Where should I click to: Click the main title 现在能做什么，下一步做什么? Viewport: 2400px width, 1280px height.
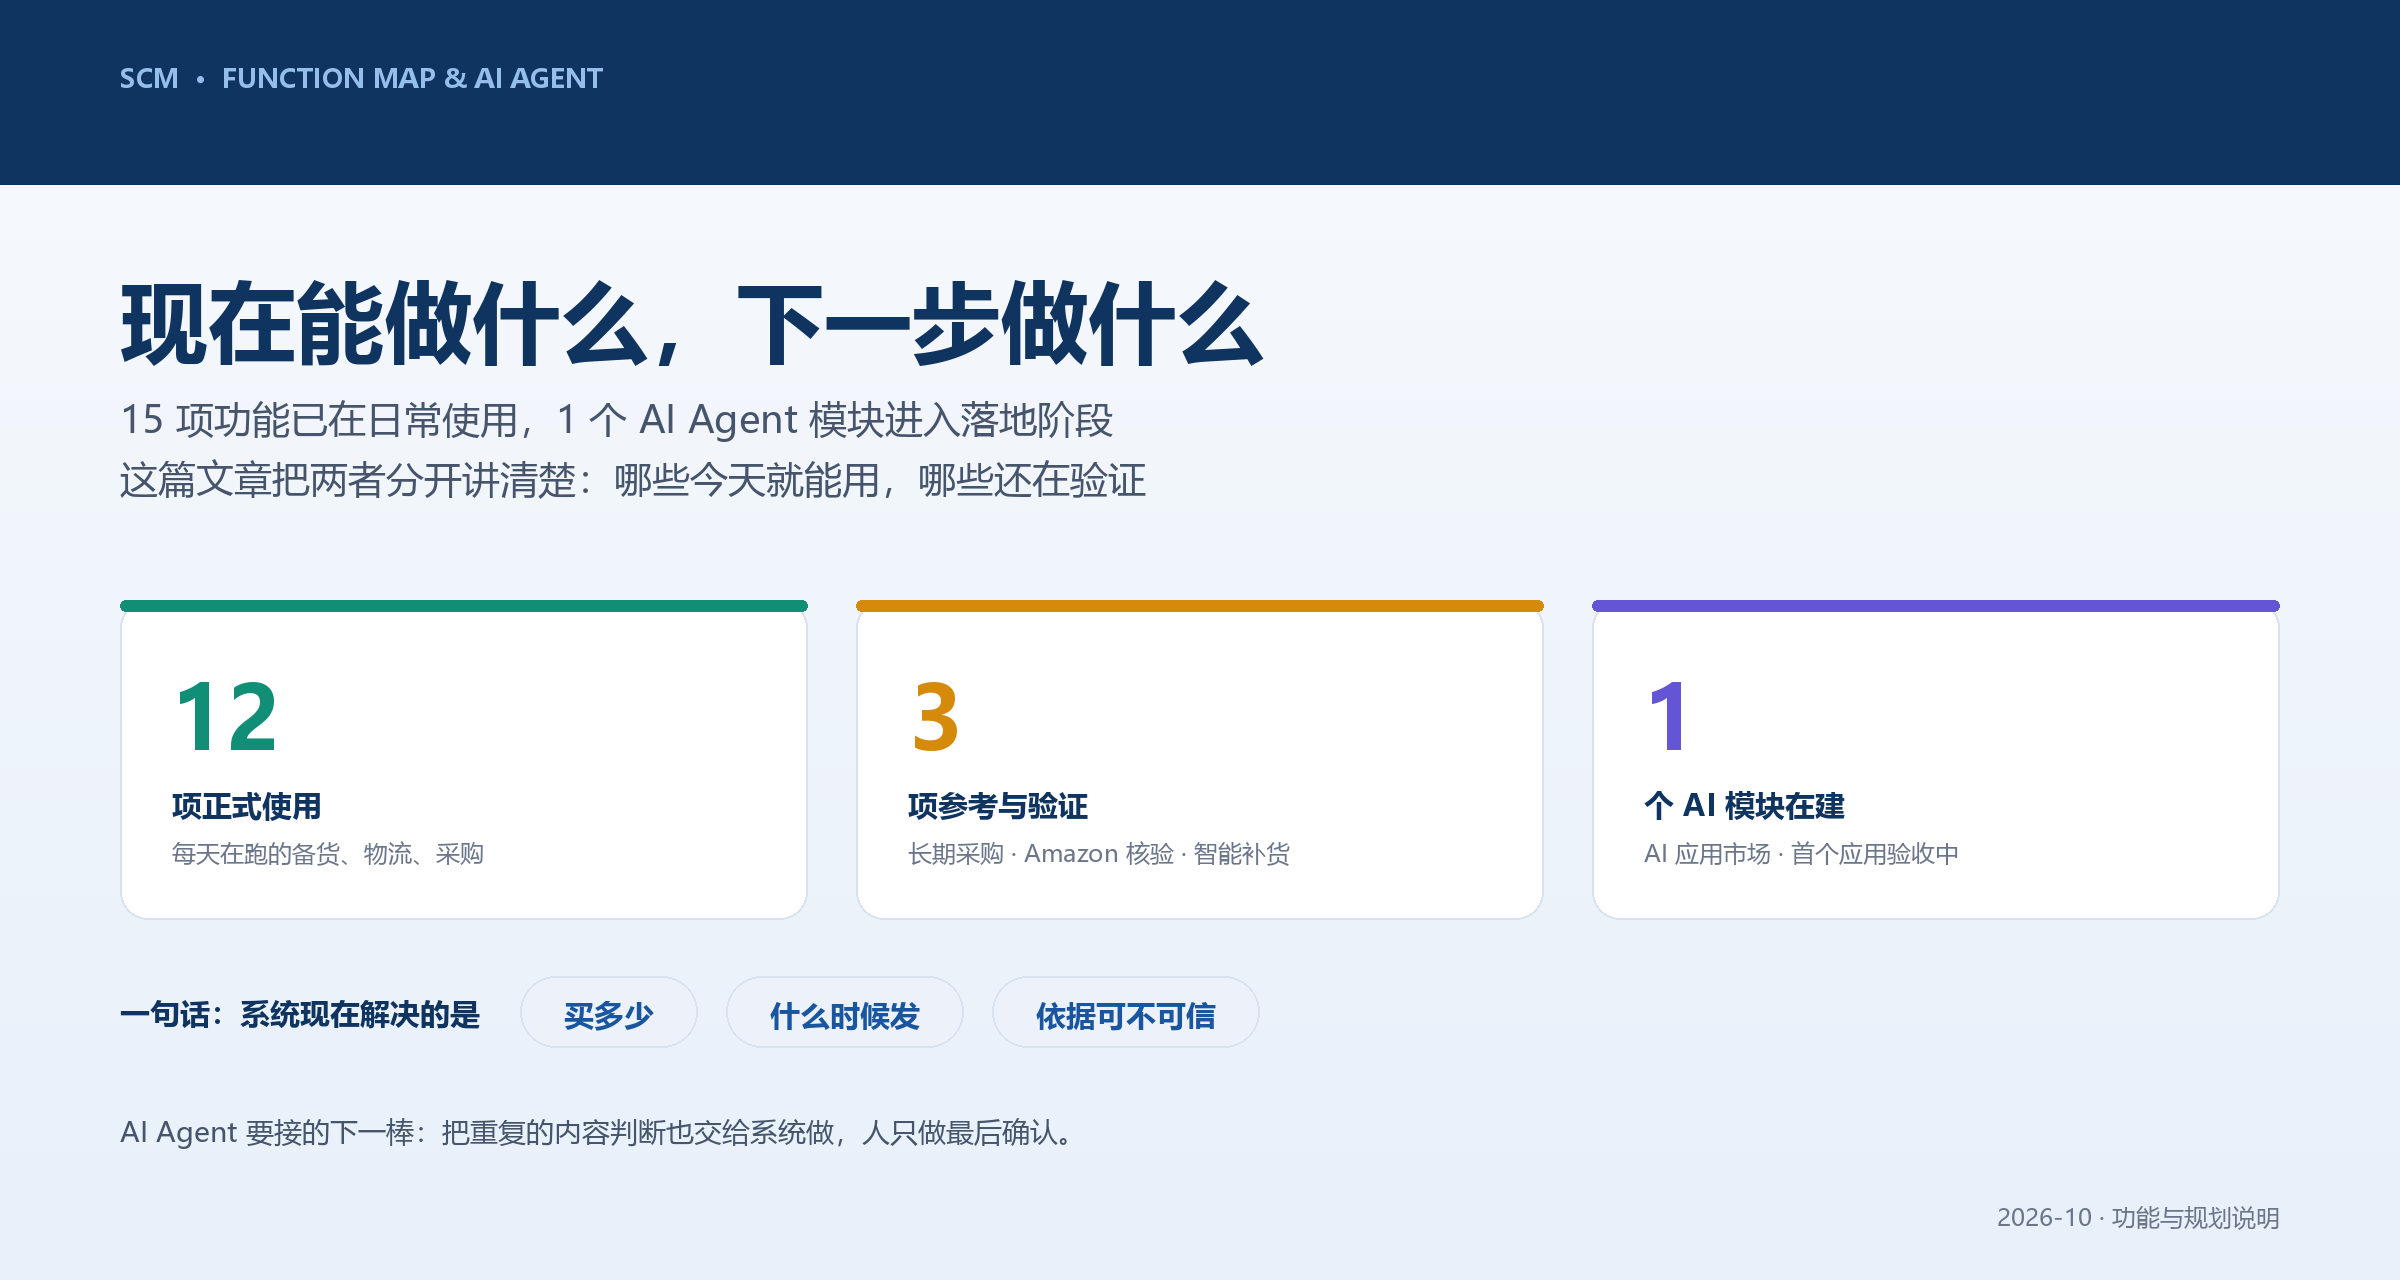point(692,324)
